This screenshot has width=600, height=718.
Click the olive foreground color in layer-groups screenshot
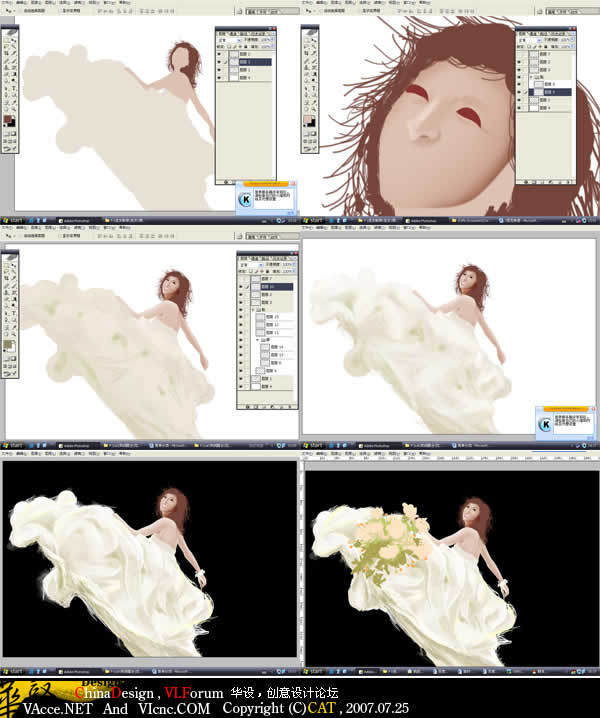(x=8, y=345)
